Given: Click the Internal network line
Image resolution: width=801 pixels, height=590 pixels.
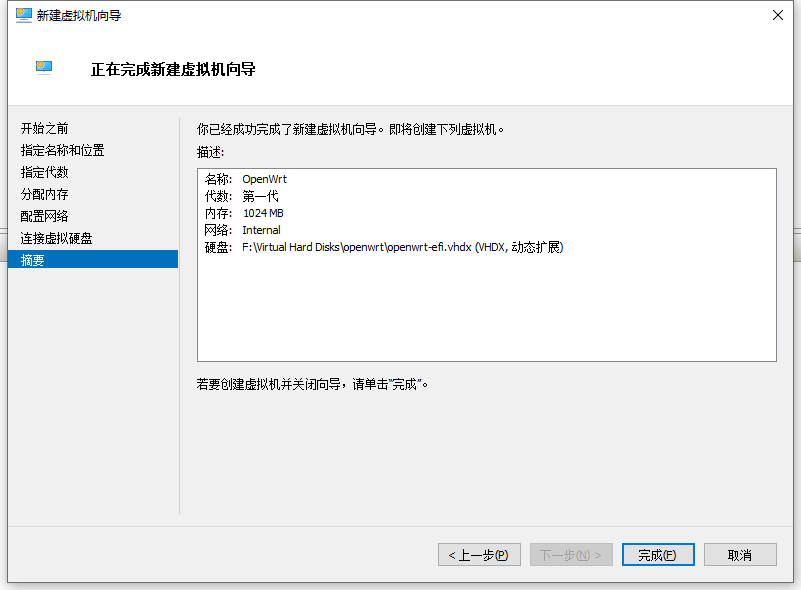Looking at the screenshot, I should tap(261, 230).
